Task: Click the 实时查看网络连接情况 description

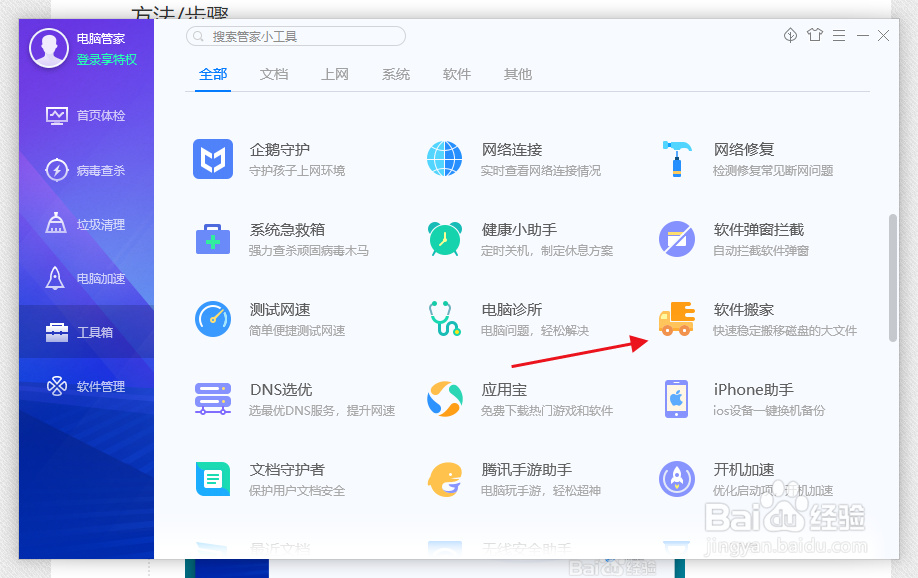Action: click(x=540, y=171)
